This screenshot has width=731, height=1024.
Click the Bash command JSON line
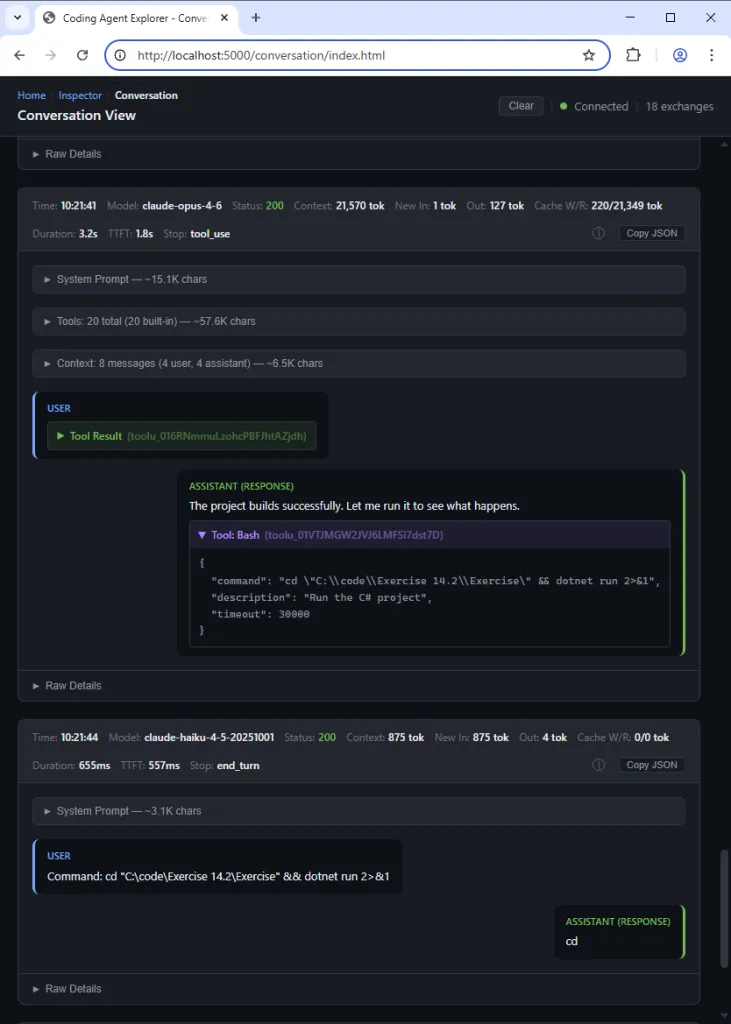pyautogui.click(x=436, y=581)
